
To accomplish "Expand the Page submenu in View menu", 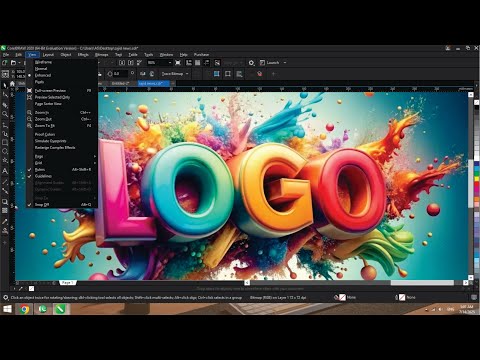I will 61,156.
